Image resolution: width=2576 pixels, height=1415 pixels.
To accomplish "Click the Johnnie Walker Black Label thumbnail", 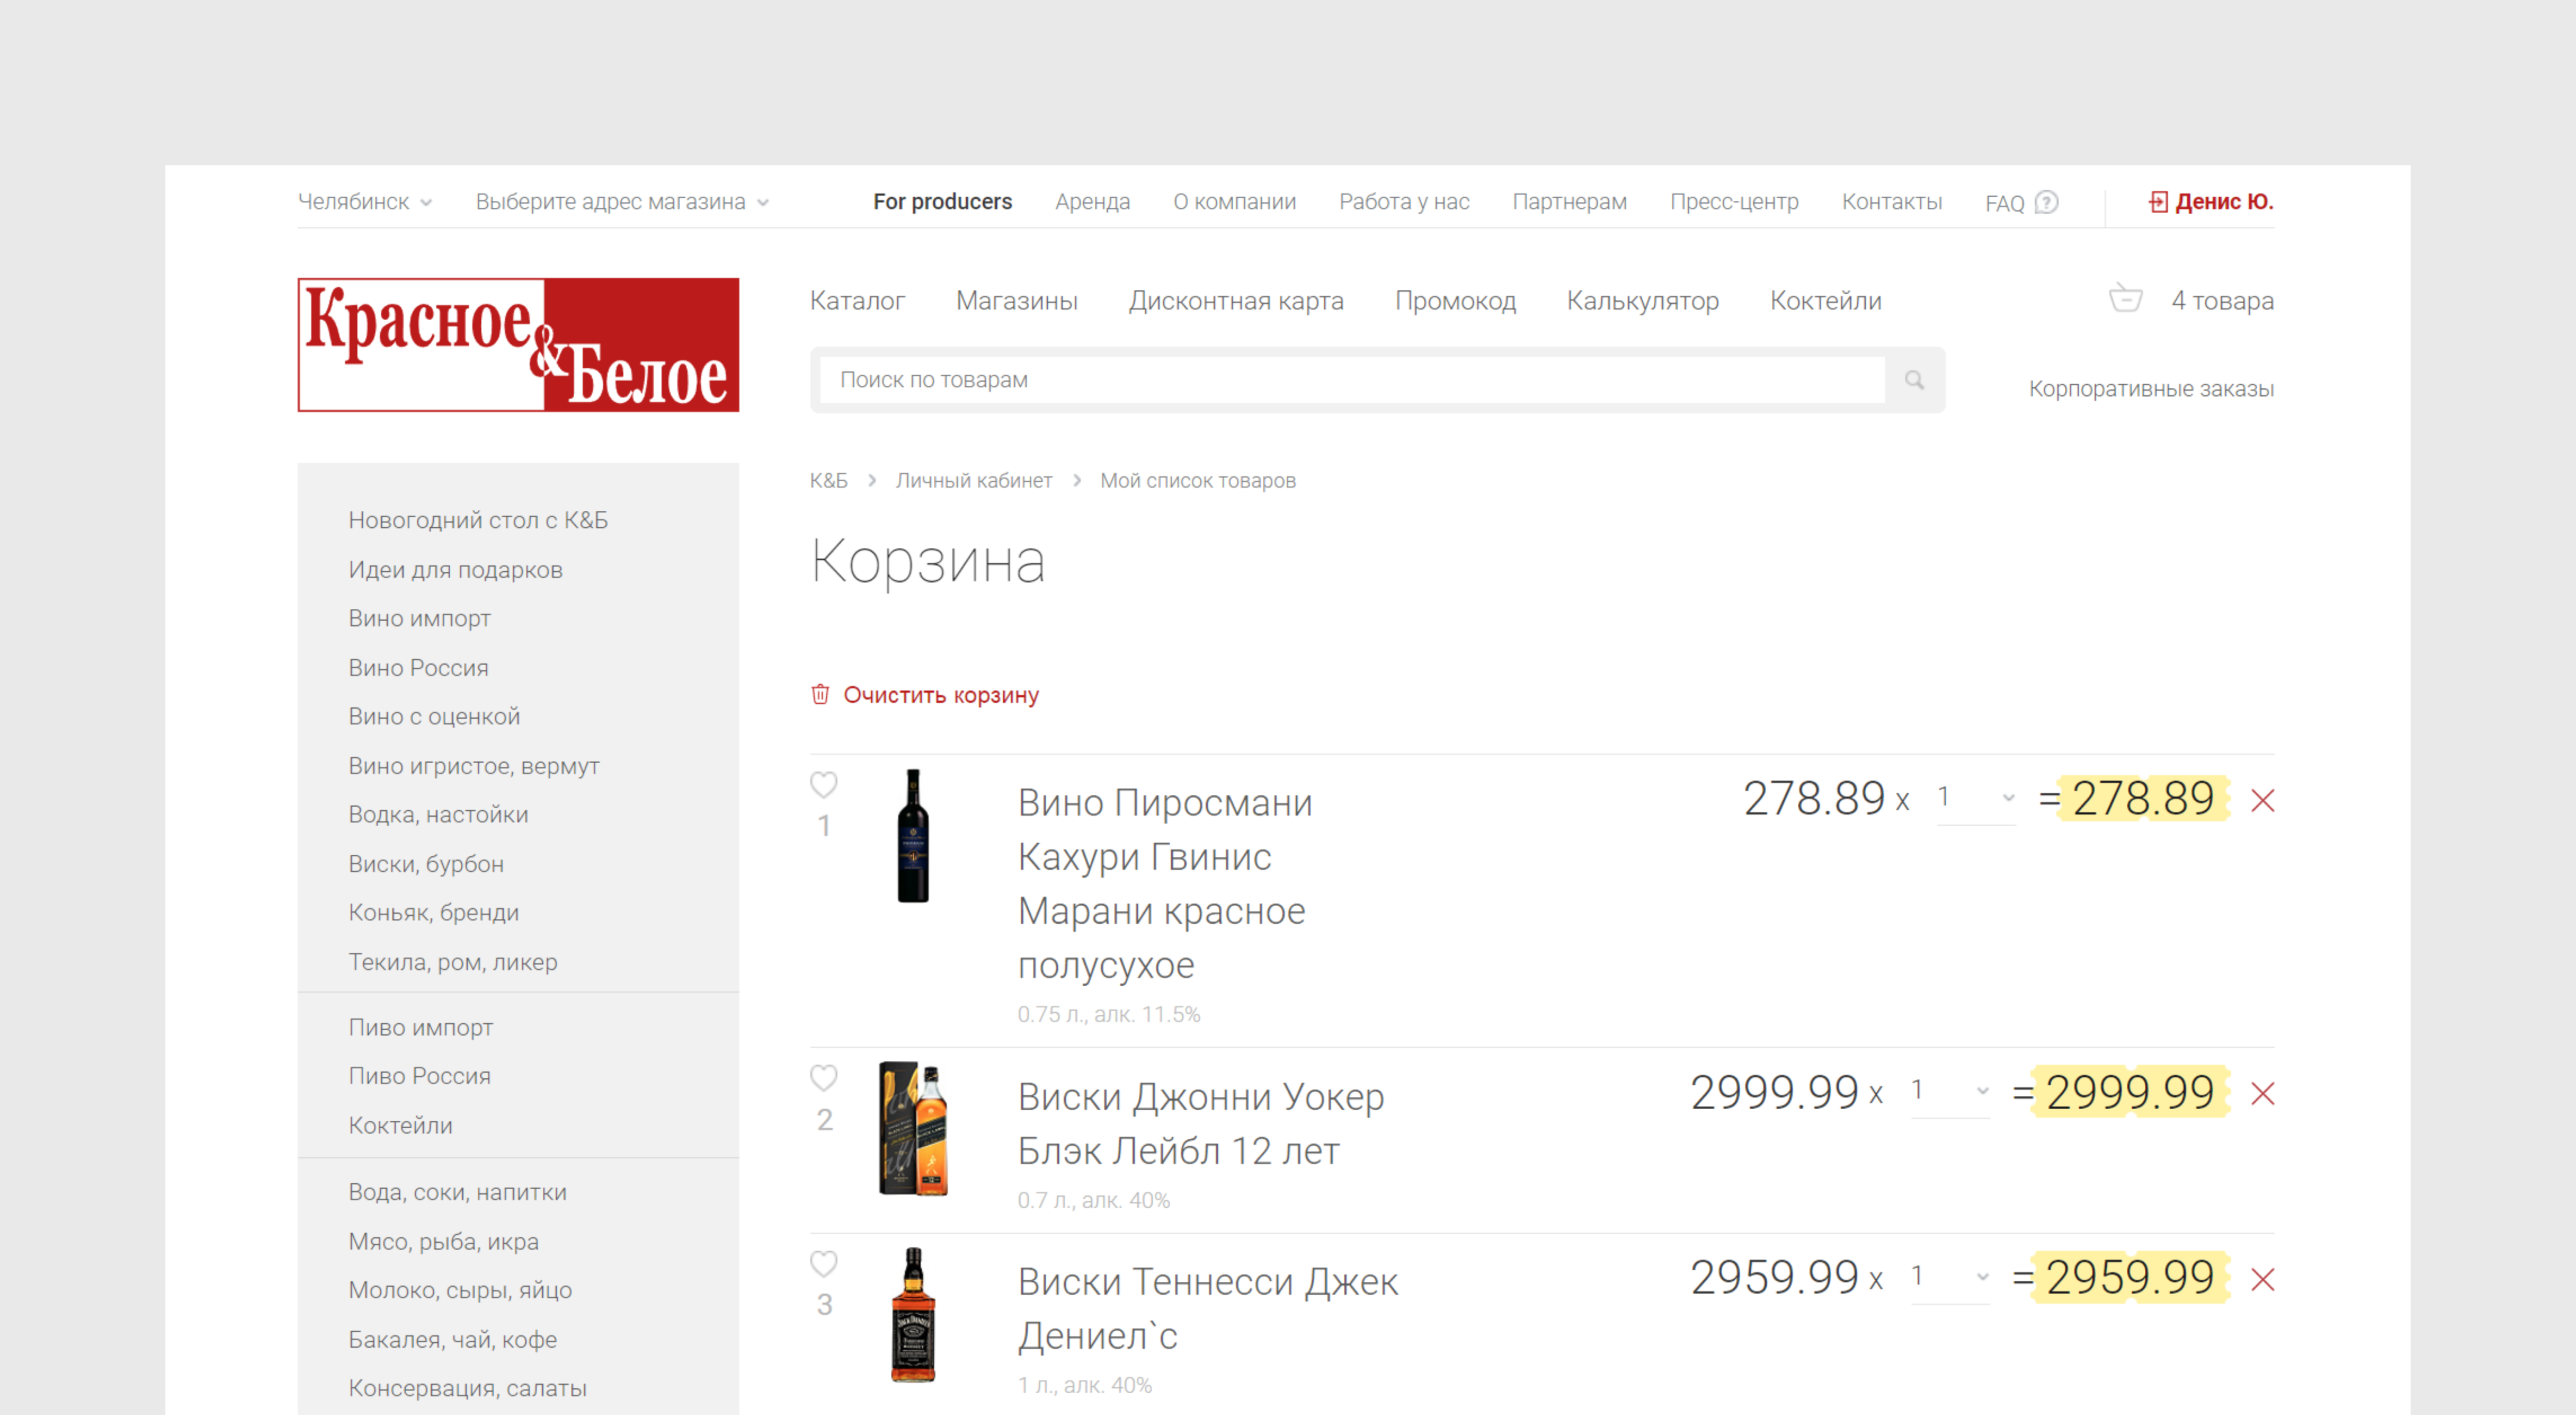I will coord(913,1129).
